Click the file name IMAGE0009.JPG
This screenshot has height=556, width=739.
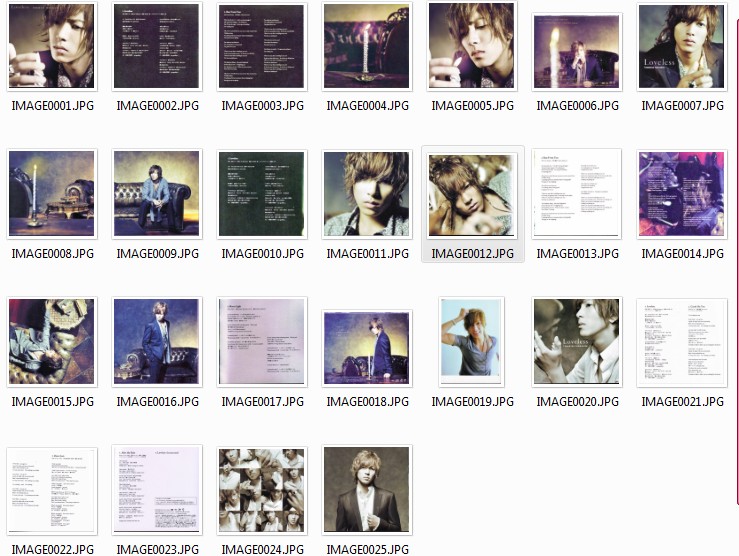[x=157, y=253]
